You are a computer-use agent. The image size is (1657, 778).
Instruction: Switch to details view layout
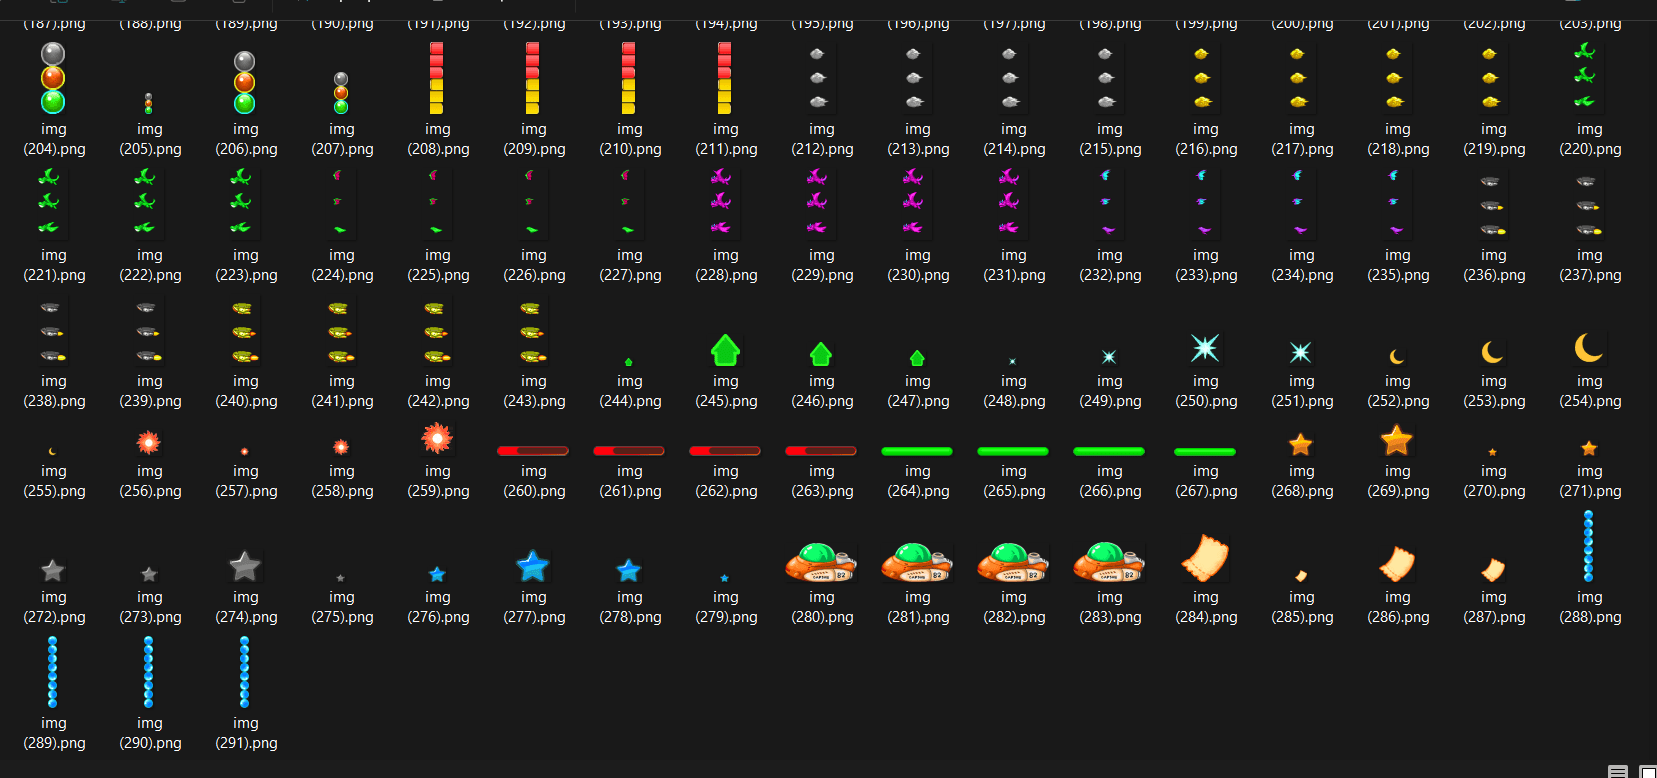(x=1617, y=771)
